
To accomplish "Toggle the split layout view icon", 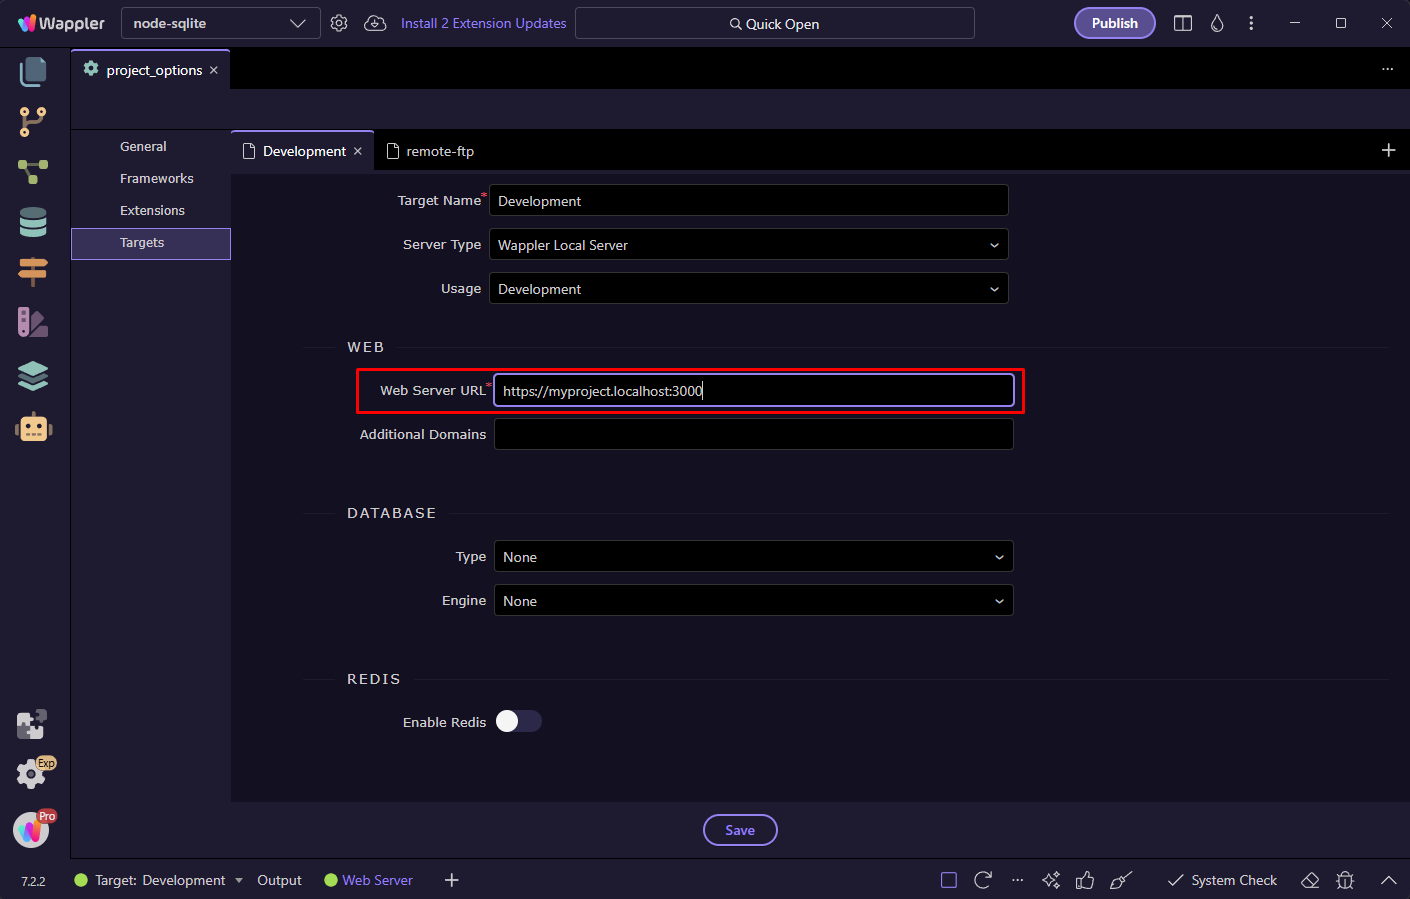I will (x=1182, y=23).
